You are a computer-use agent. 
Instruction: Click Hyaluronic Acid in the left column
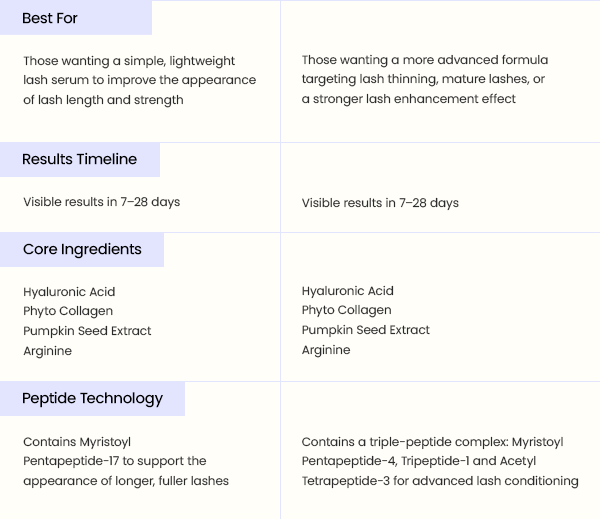click(x=69, y=292)
